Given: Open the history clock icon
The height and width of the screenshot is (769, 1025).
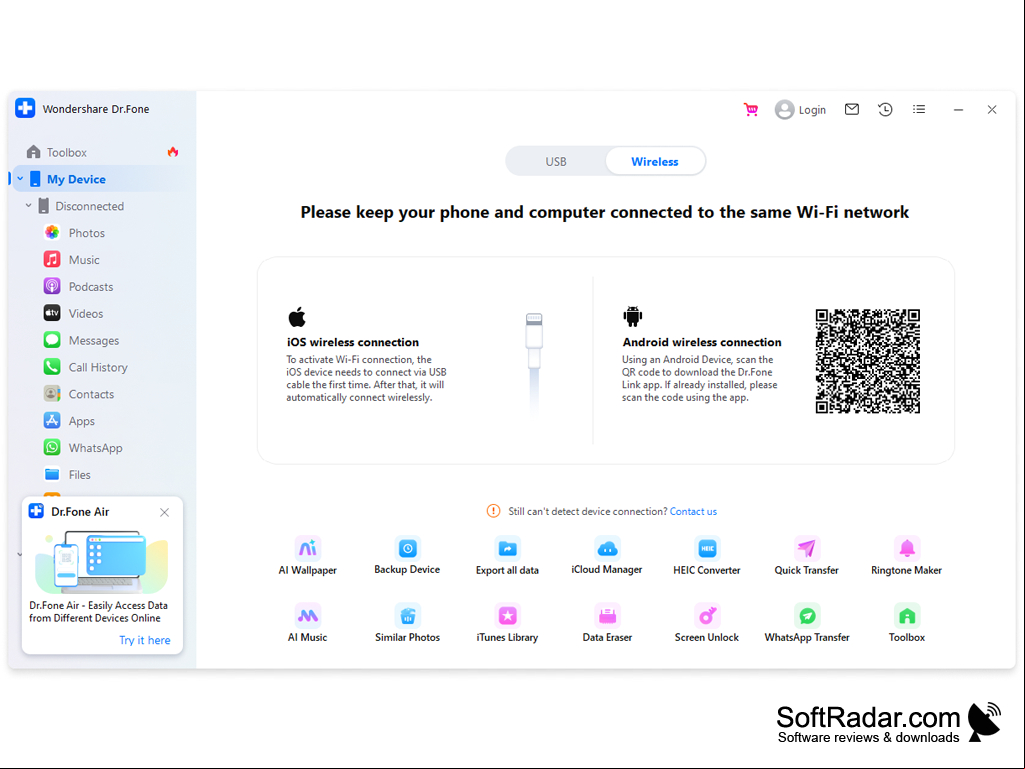Looking at the screenshot, I should pyautogui.click(x=885, y=109).
